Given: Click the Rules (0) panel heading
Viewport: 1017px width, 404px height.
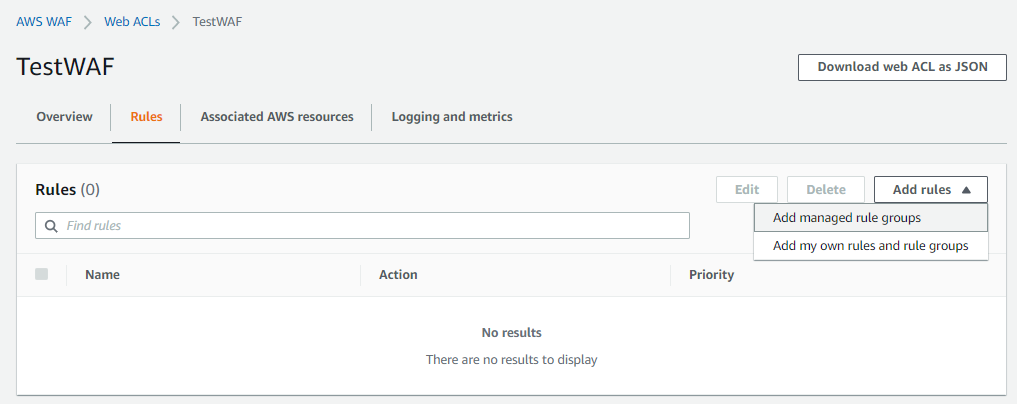Looking at the screenshot, I should click(x=67, y=189).
